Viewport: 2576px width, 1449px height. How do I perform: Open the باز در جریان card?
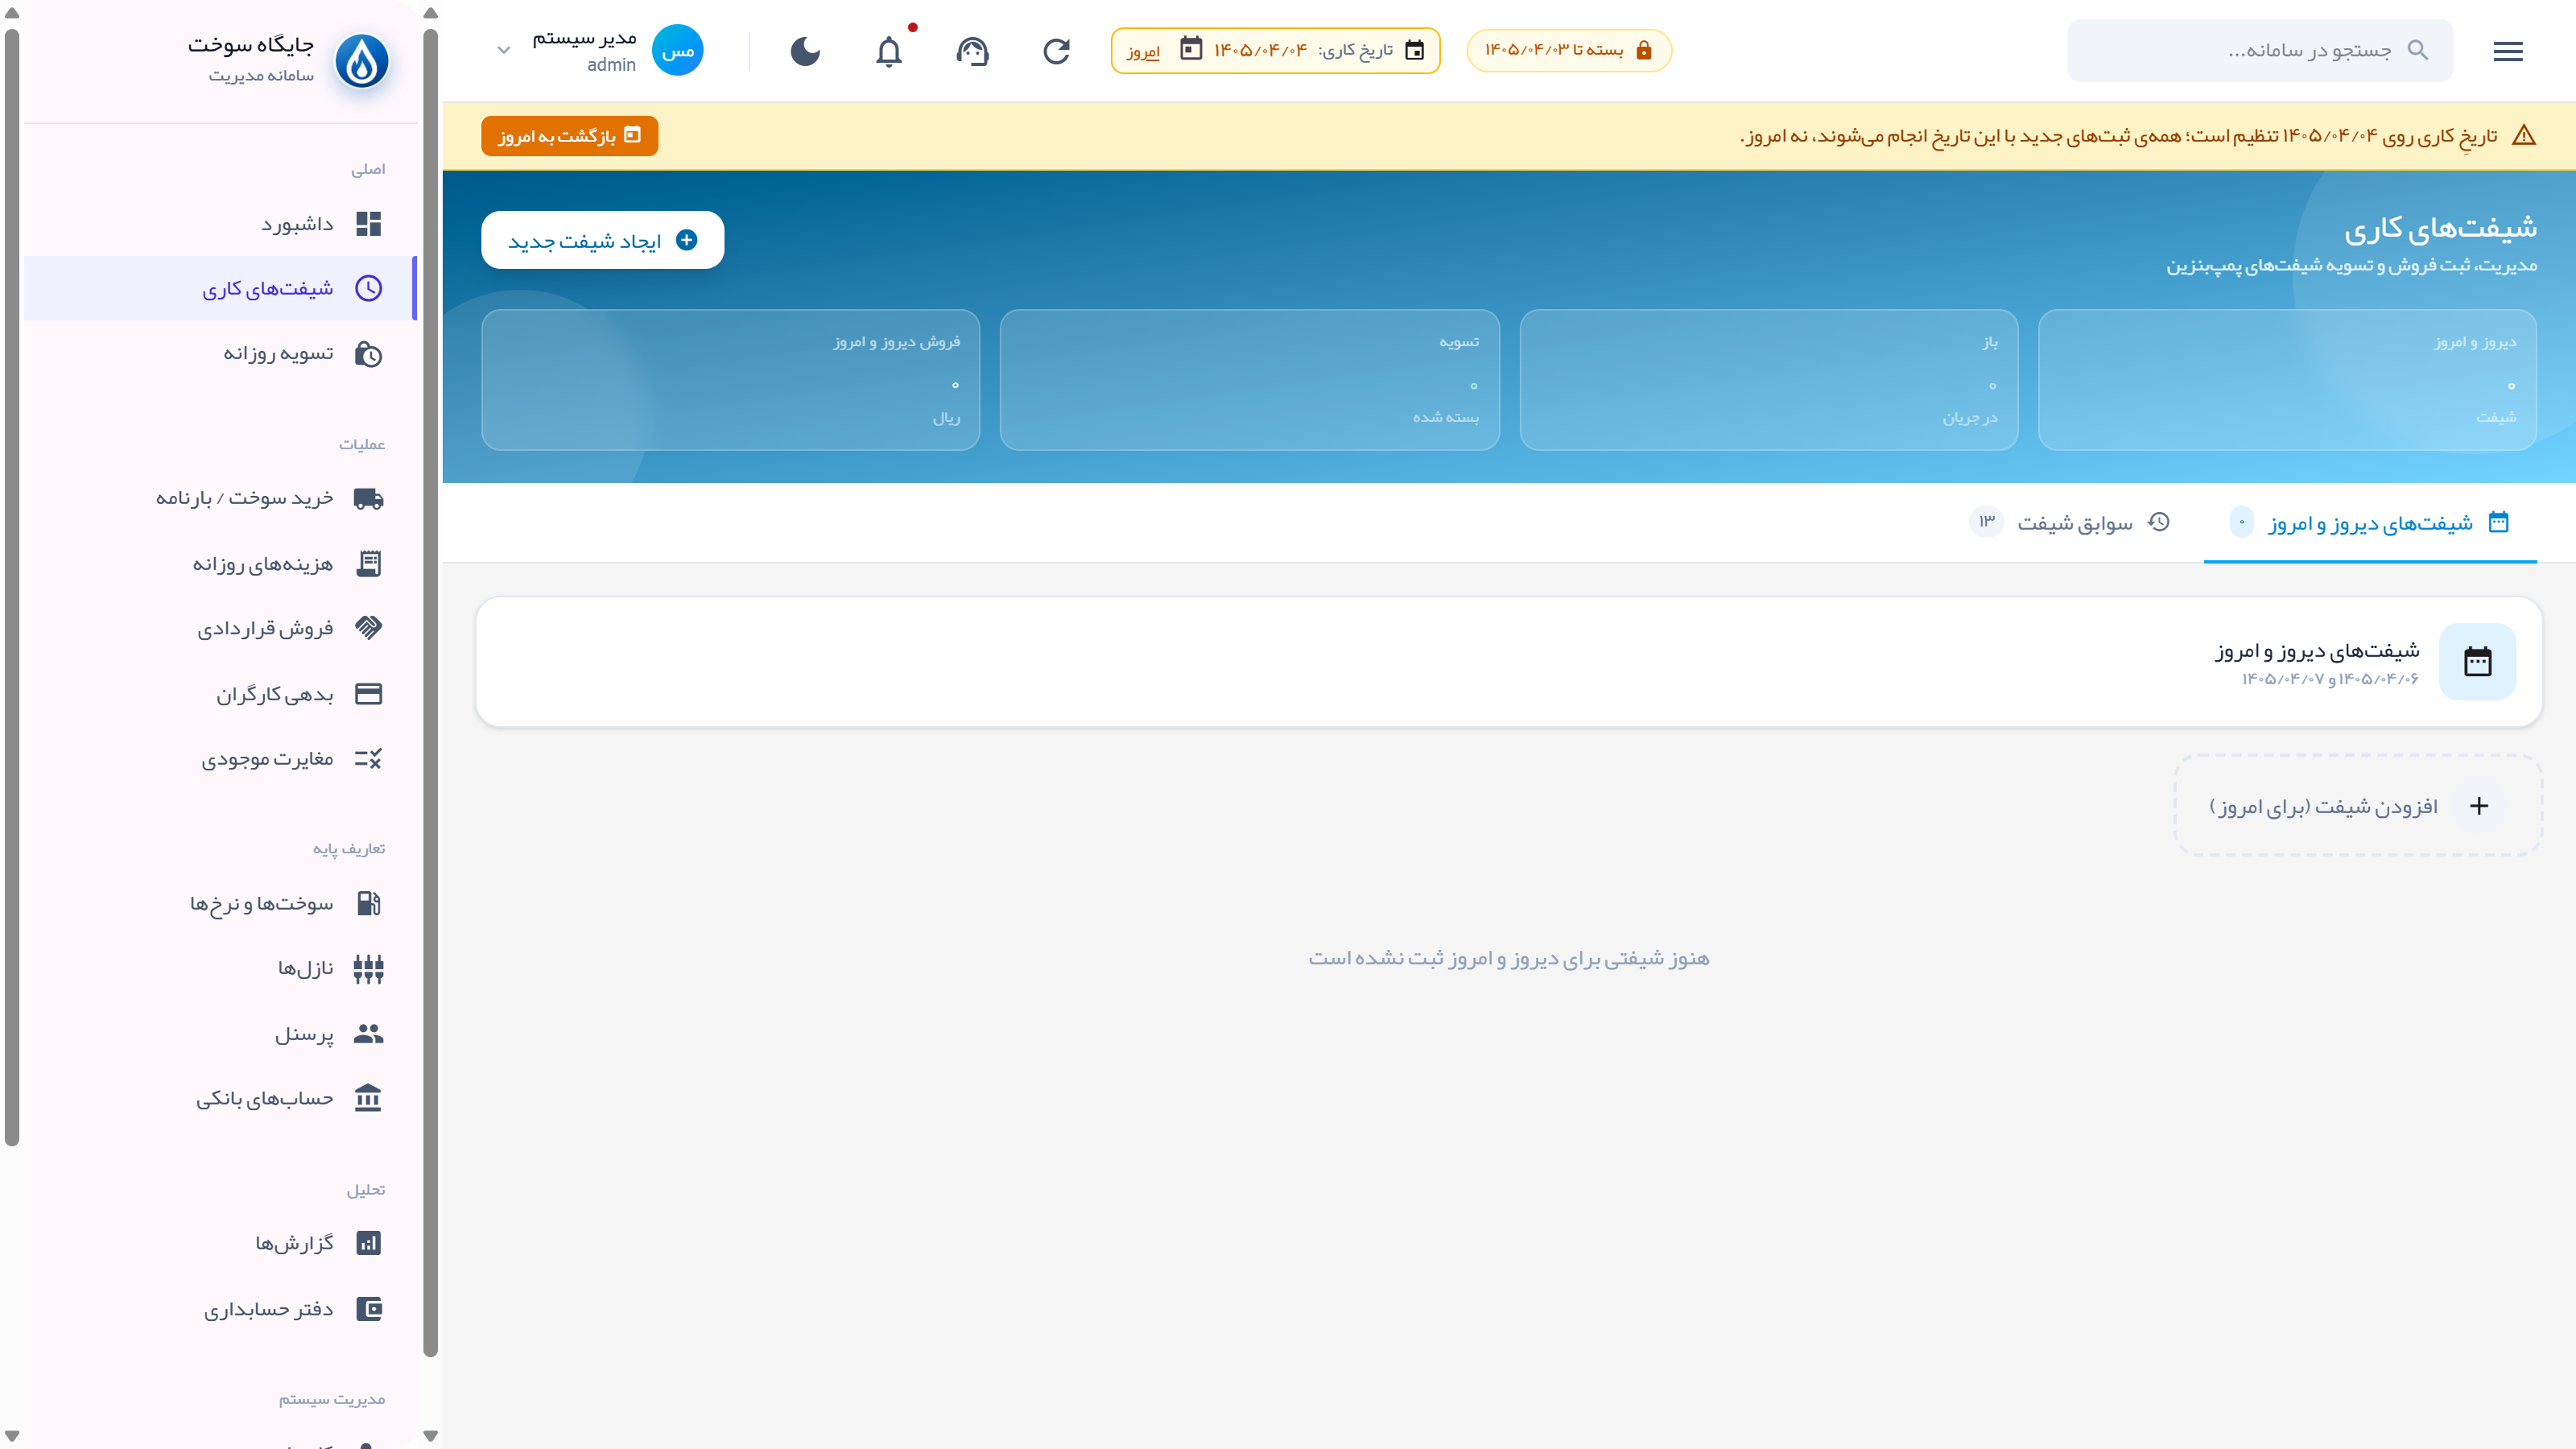1768,380
